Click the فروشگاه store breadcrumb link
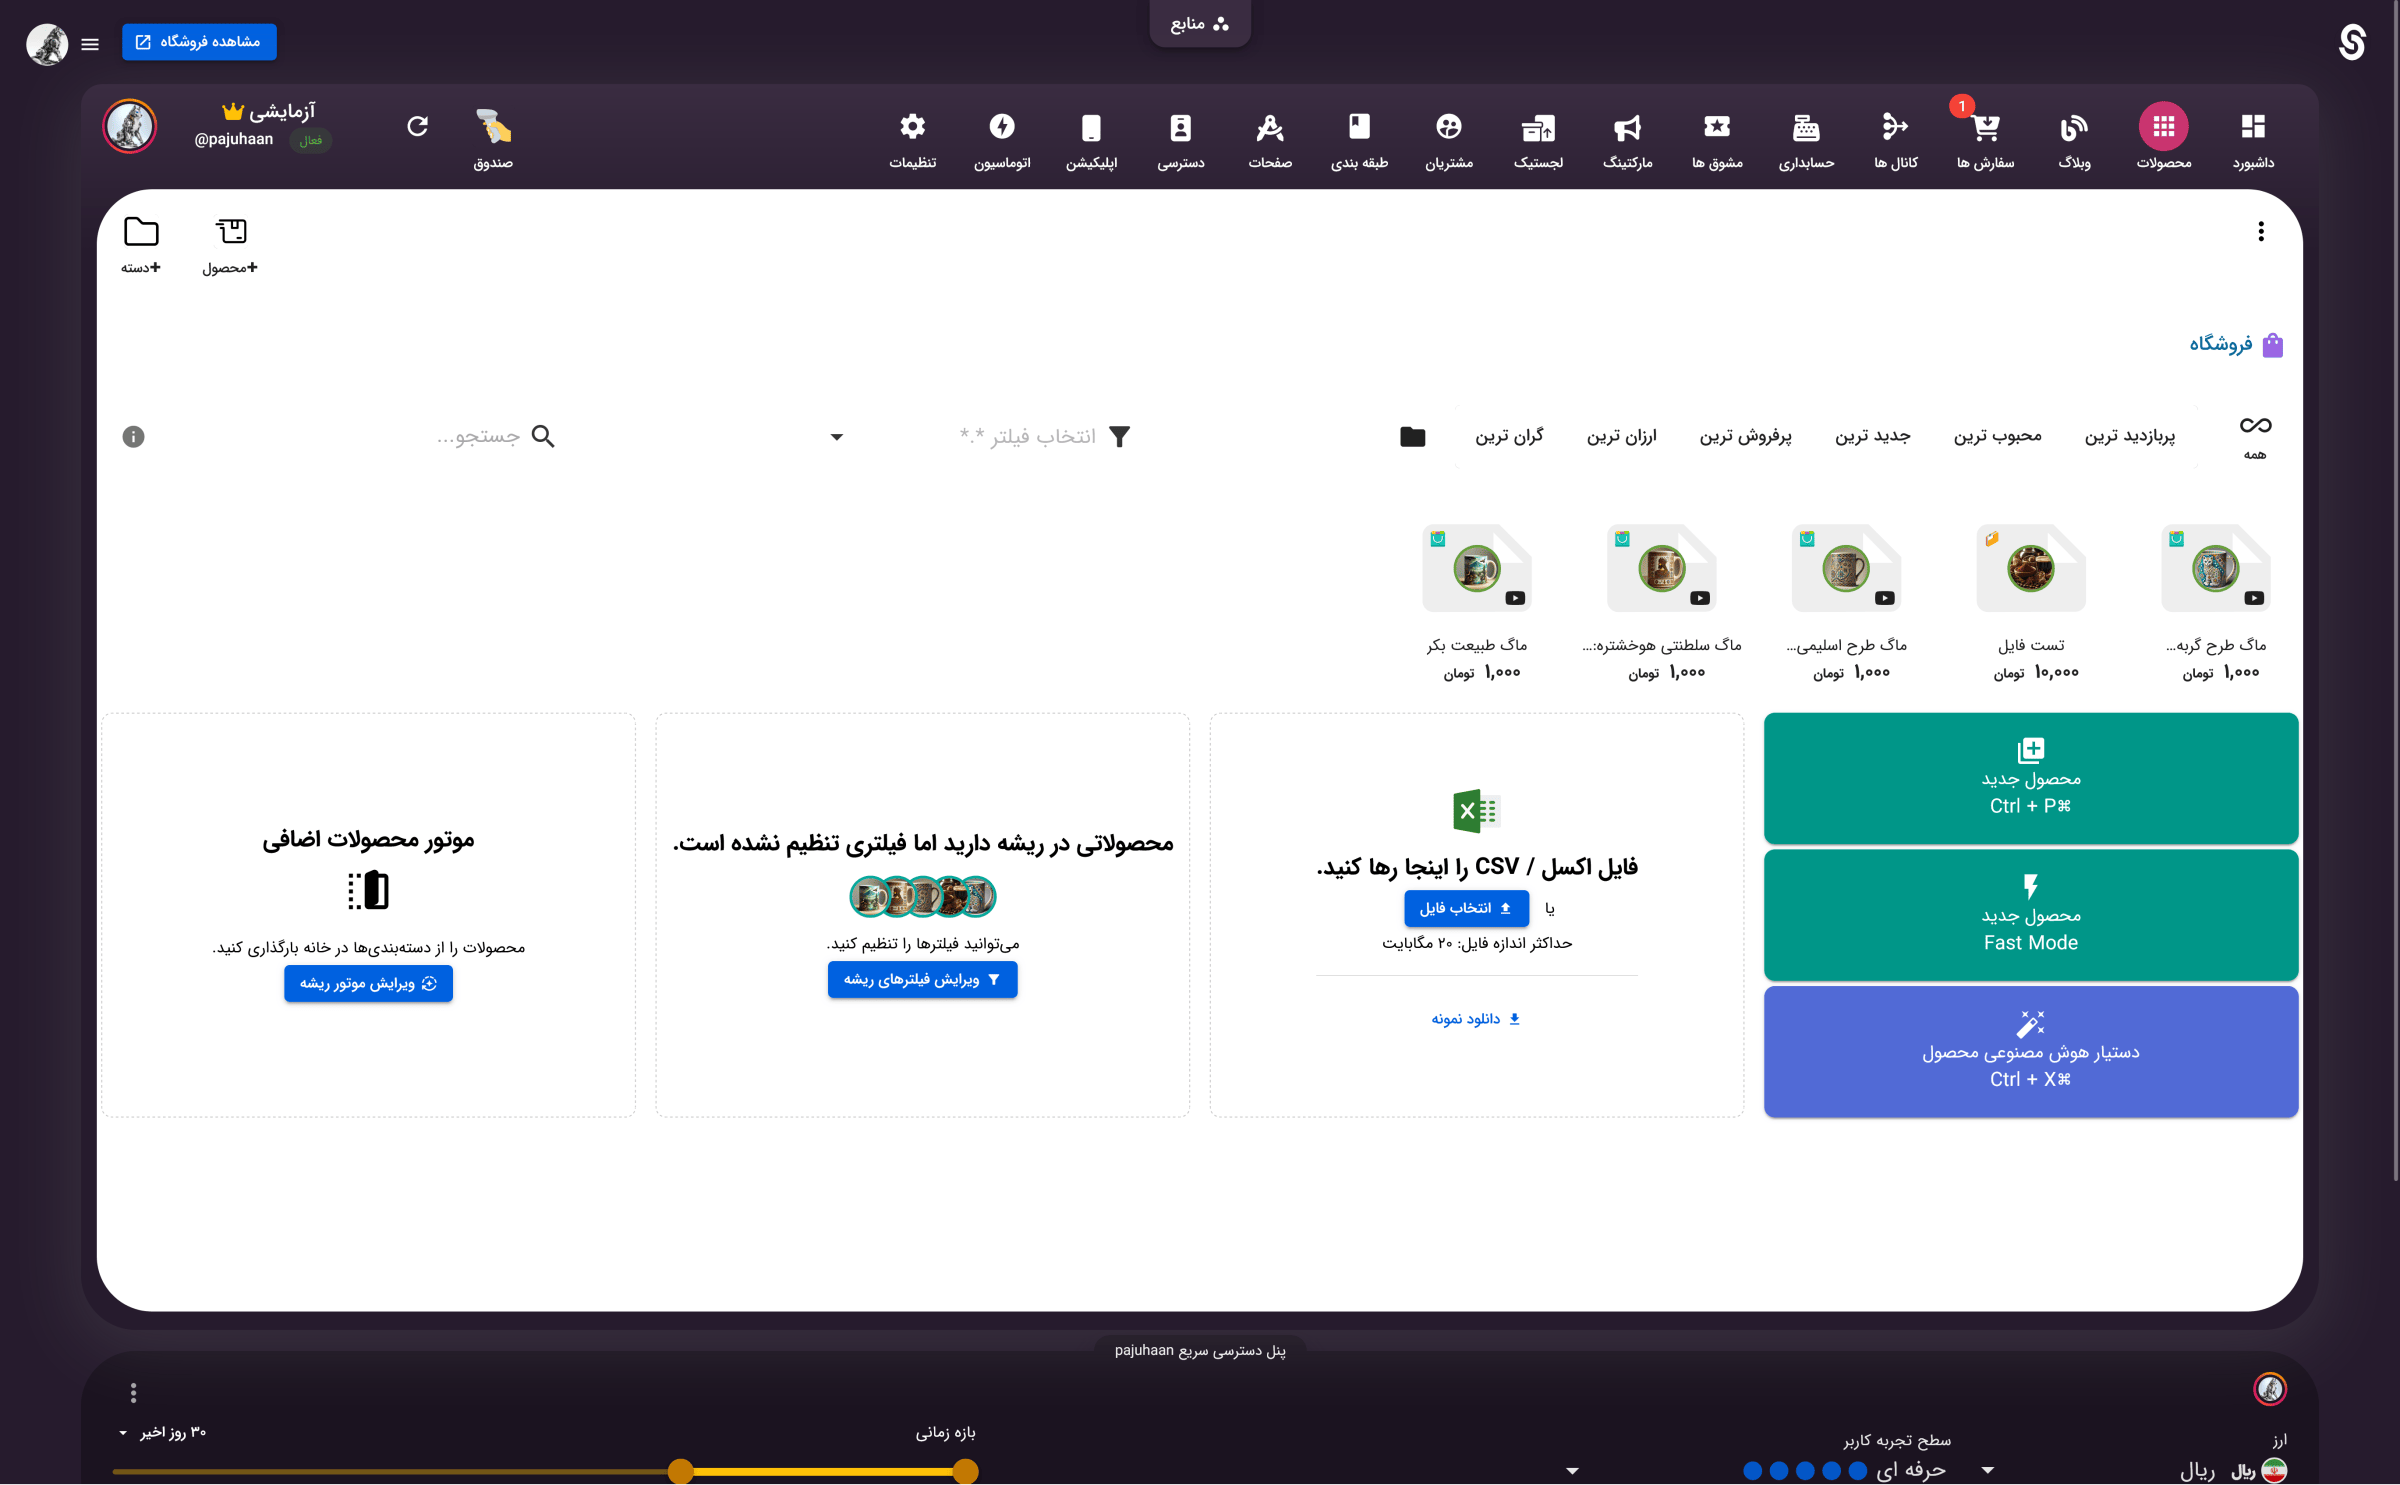The image size is (2400, 1485). click(x=2221, y=344)
